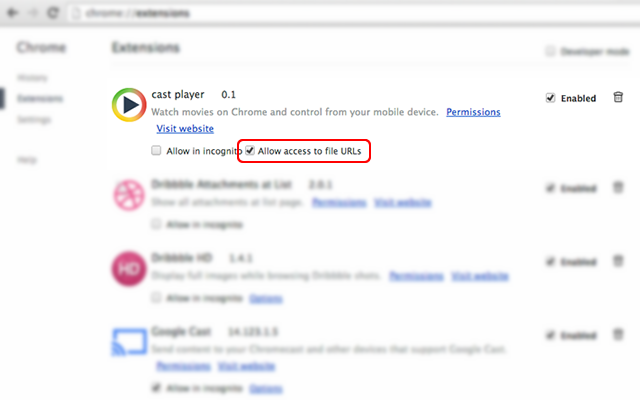Click the Google Cast blue screen icon
This screenshot has height=400, width=640.
pos(129,342)
